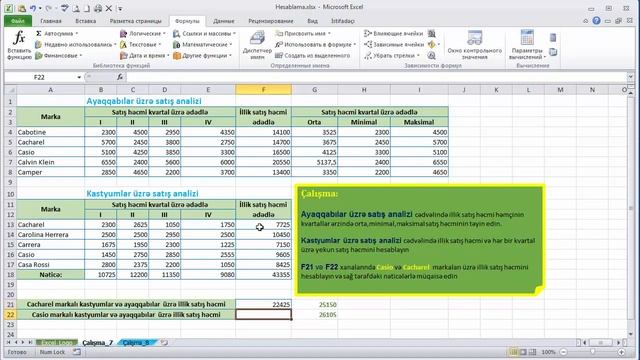The height and width of the screenshot is (360, 640).
Task: Open Date and Time (Дата и время) menu
Action: point(144,56)
